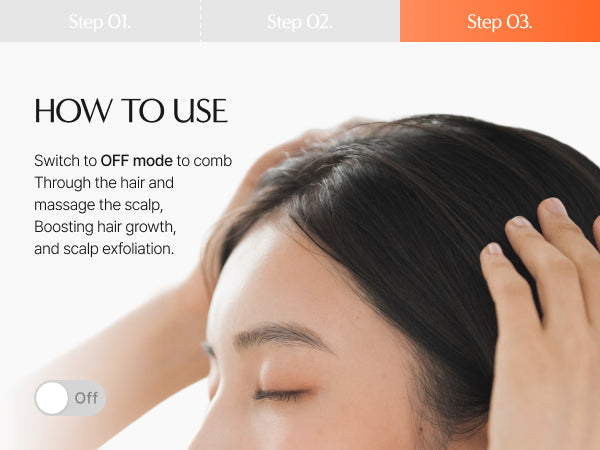Select the line "Boosting hair growth,"
This screenshot has width=600, height=450.
105,227
